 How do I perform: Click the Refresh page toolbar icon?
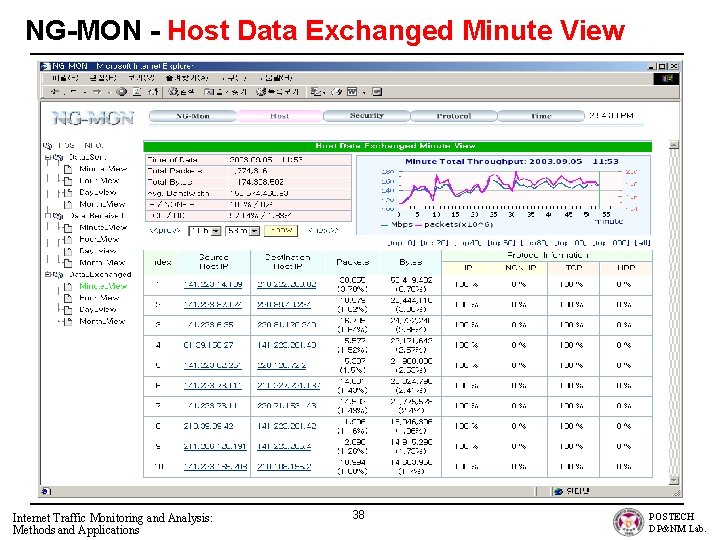(137, 92)
